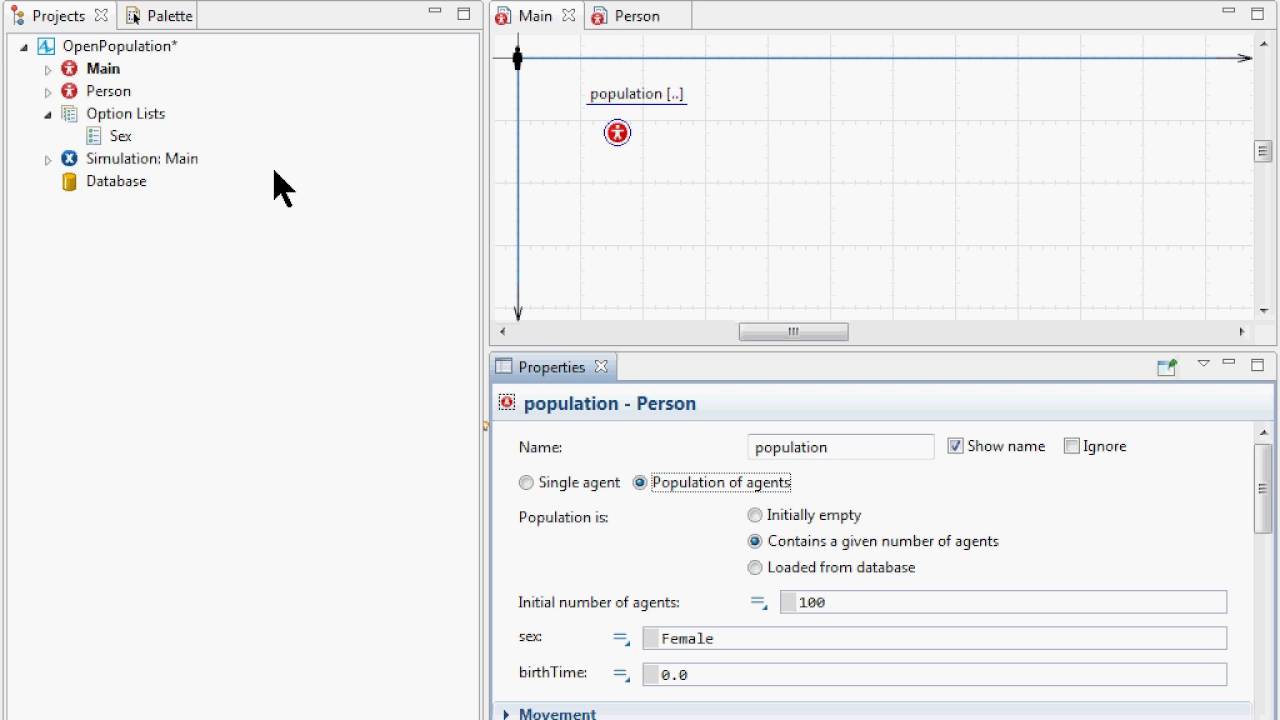Select Population of agents radio button
This screenshot has width=1280, height=720.
coord(640,482)
